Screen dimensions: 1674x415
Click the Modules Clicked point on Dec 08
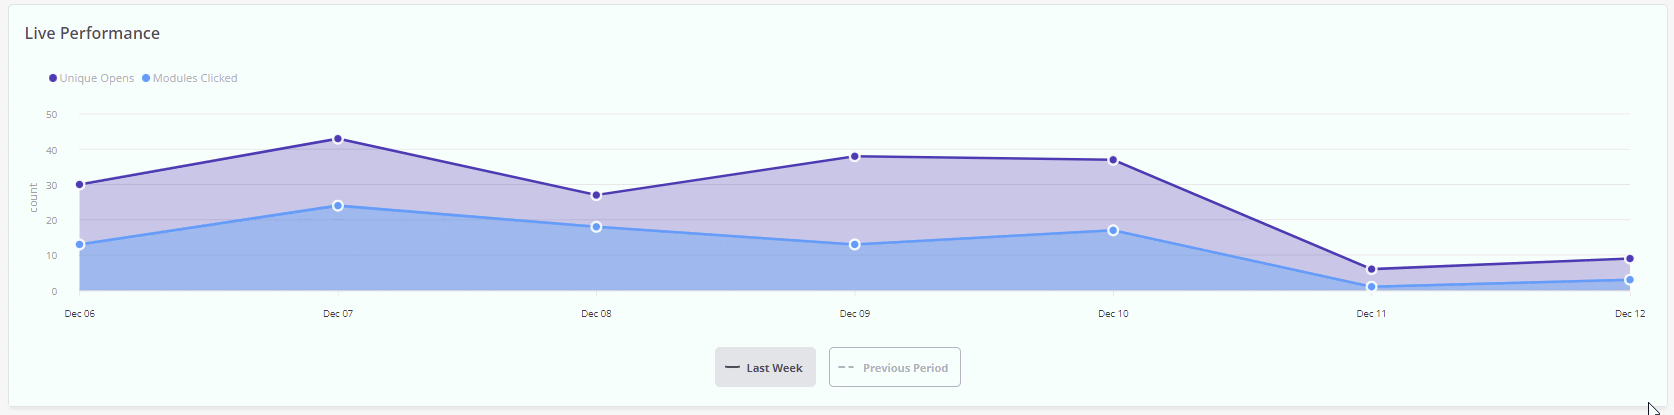[596, 227]
